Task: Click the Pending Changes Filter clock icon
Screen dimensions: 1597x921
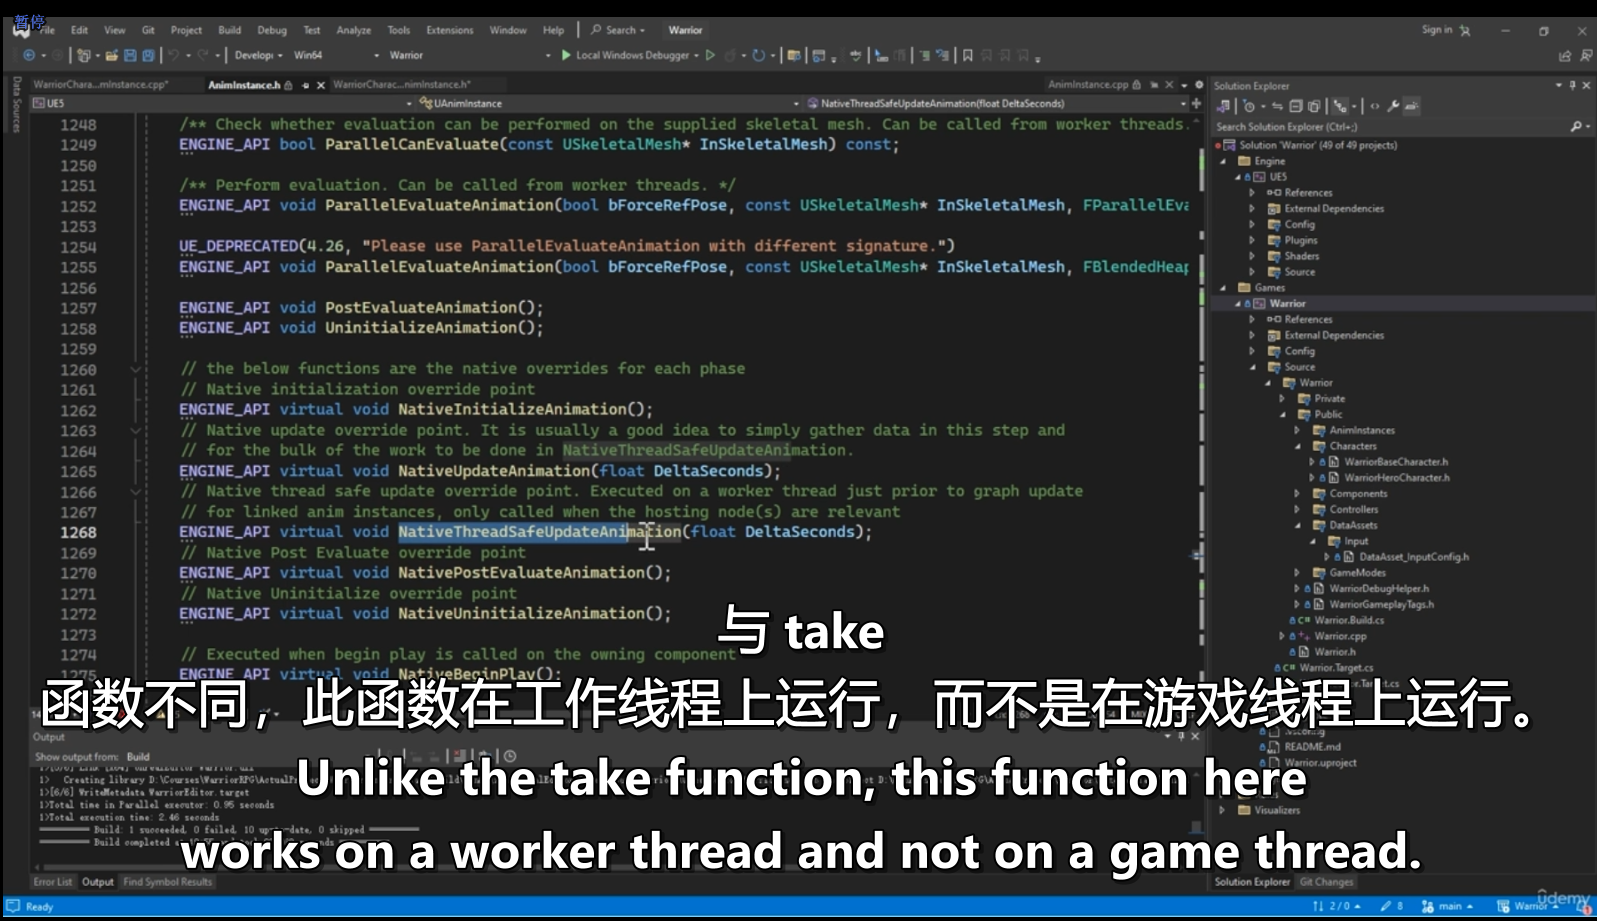Action: 1248,106
